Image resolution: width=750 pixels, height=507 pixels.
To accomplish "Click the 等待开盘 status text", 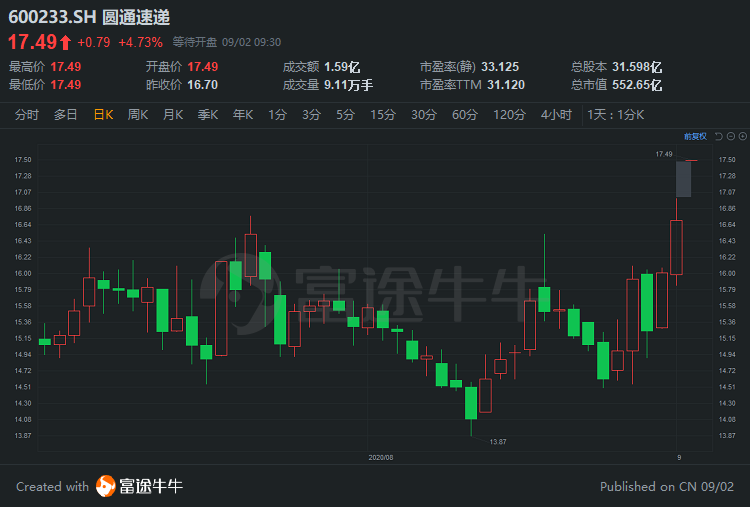I will (x=195, y=42).
